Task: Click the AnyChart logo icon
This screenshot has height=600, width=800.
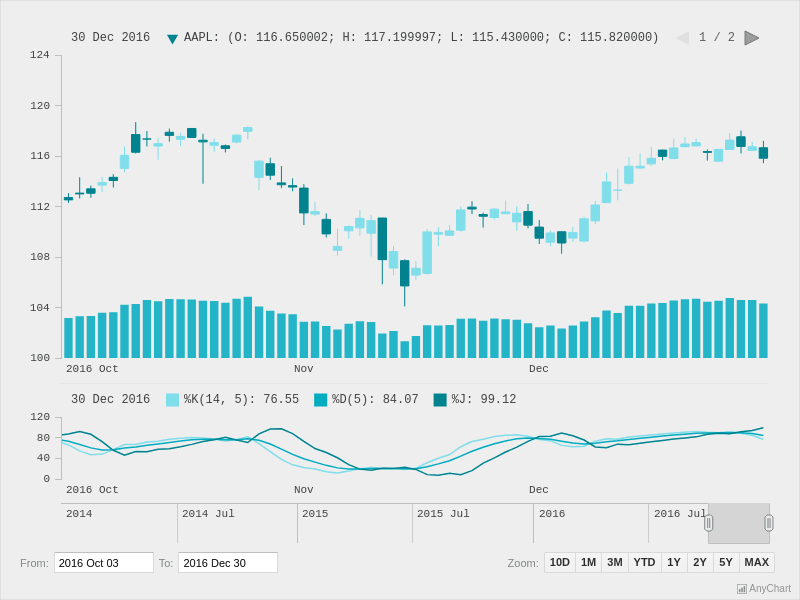Action: click(742, 589)
